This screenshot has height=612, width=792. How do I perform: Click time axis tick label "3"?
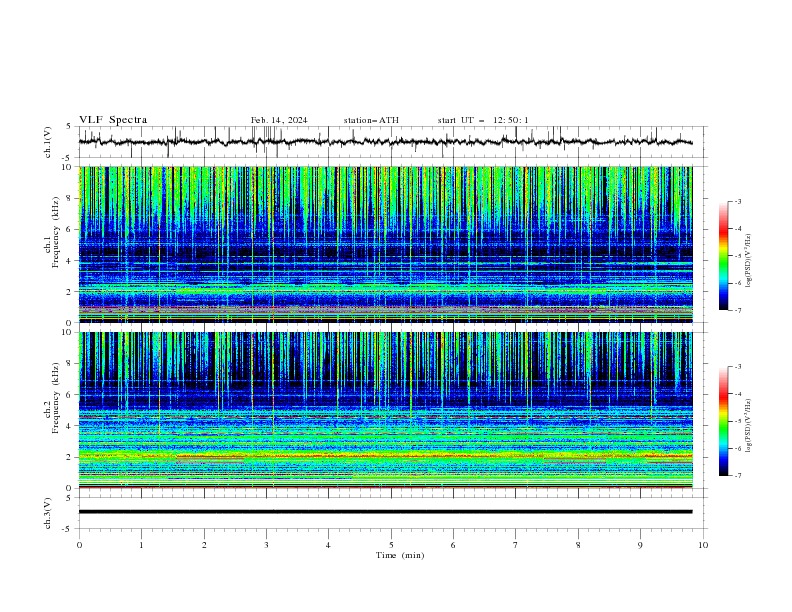pos(266,545)
